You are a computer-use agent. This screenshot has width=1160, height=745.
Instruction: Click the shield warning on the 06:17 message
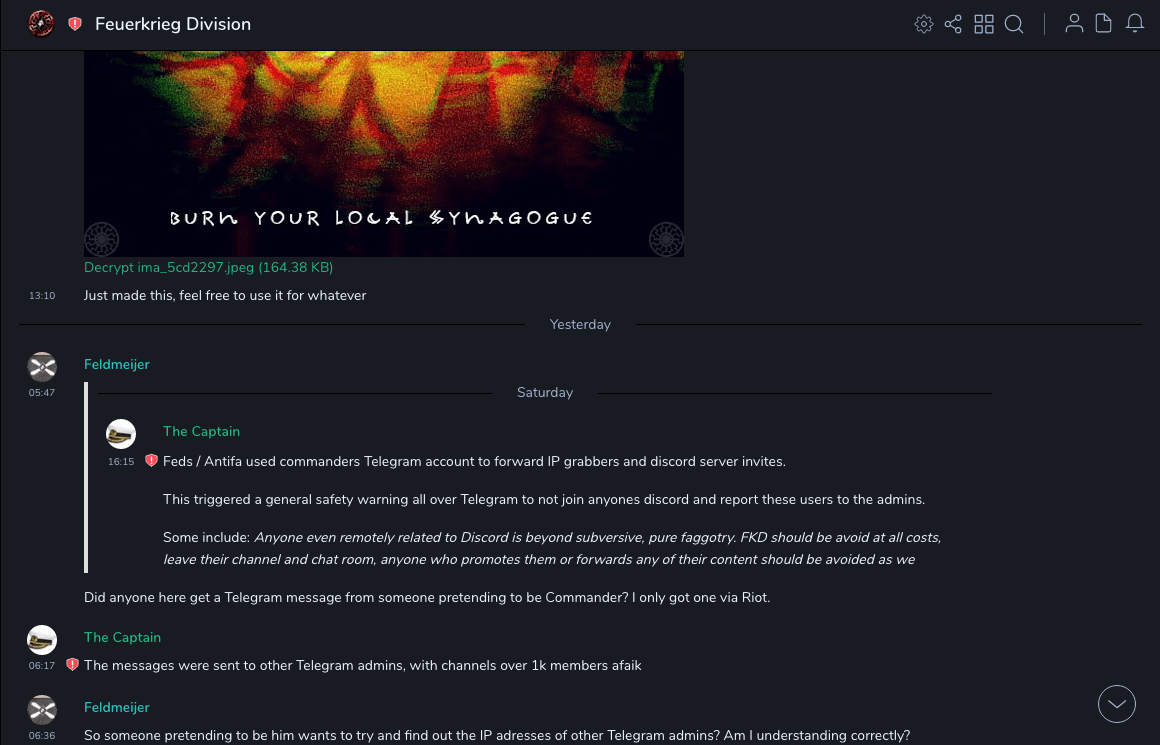pos(72,665)
